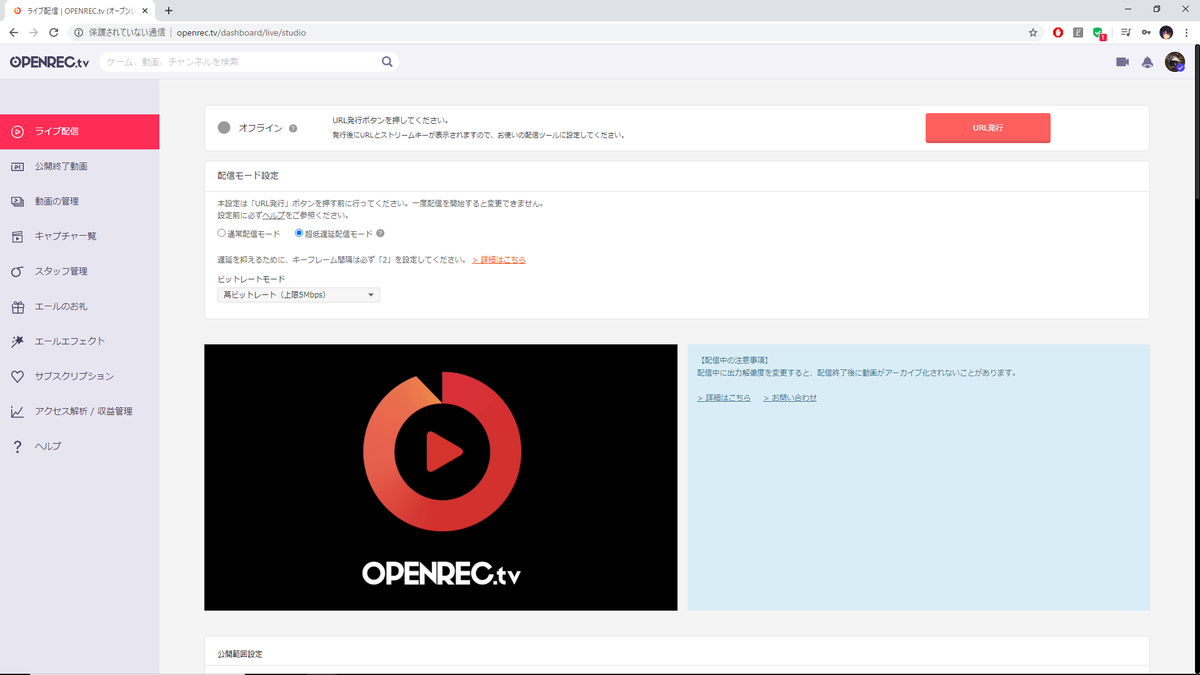The width and height of the screenshot is (1200, 675).
Task: Click the ヘルプ question mark icon
Action: coord(17,446)
